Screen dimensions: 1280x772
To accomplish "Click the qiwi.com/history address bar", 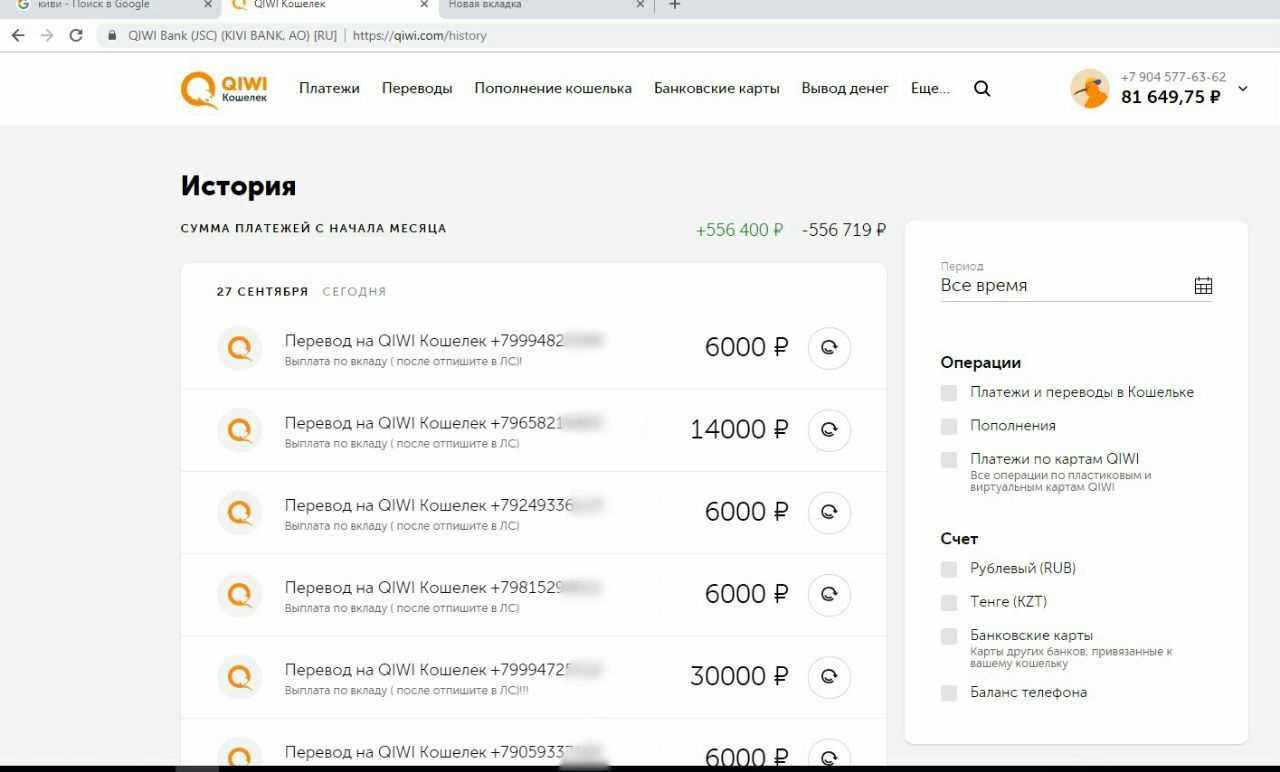I will [420, 35].
